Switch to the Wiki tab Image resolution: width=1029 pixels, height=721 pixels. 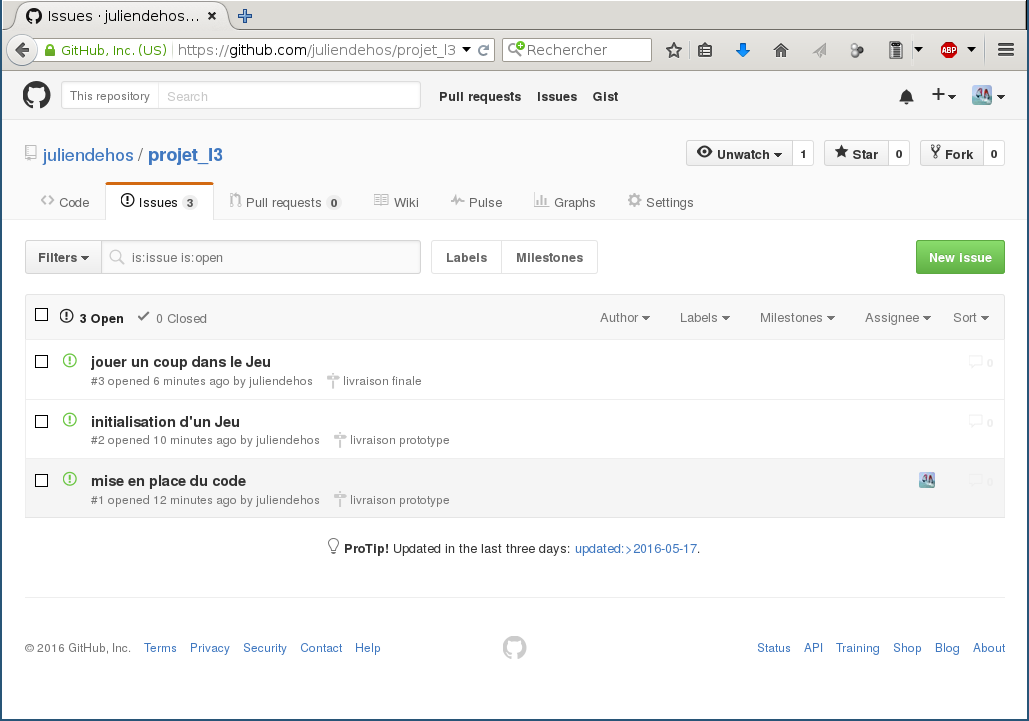[x=396, y=202]
